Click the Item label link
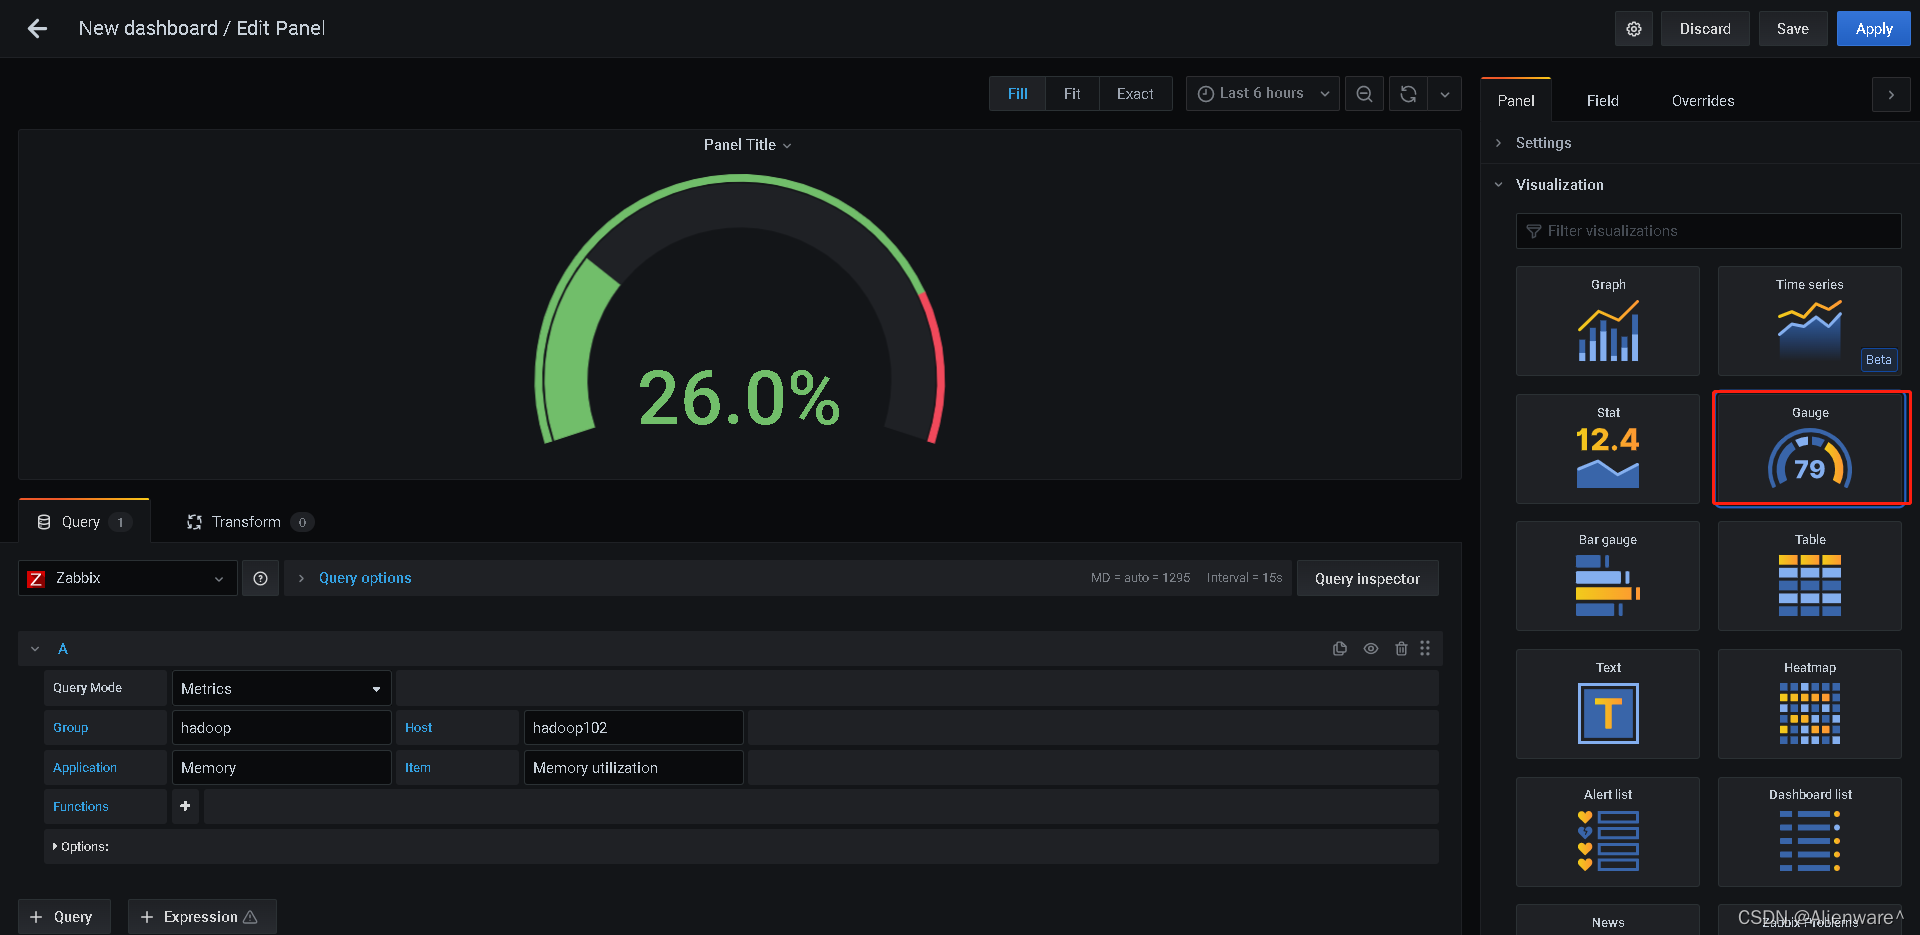 coord(418,768)
